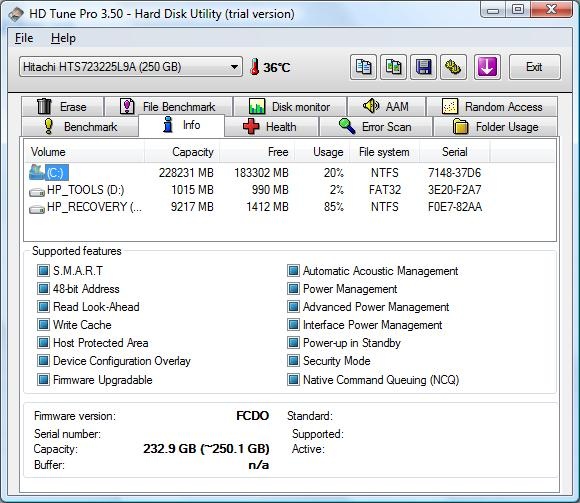Toggle the 48-bit Address checkbox
Viewport: 580px width, 503px height.
click(43, 288)
